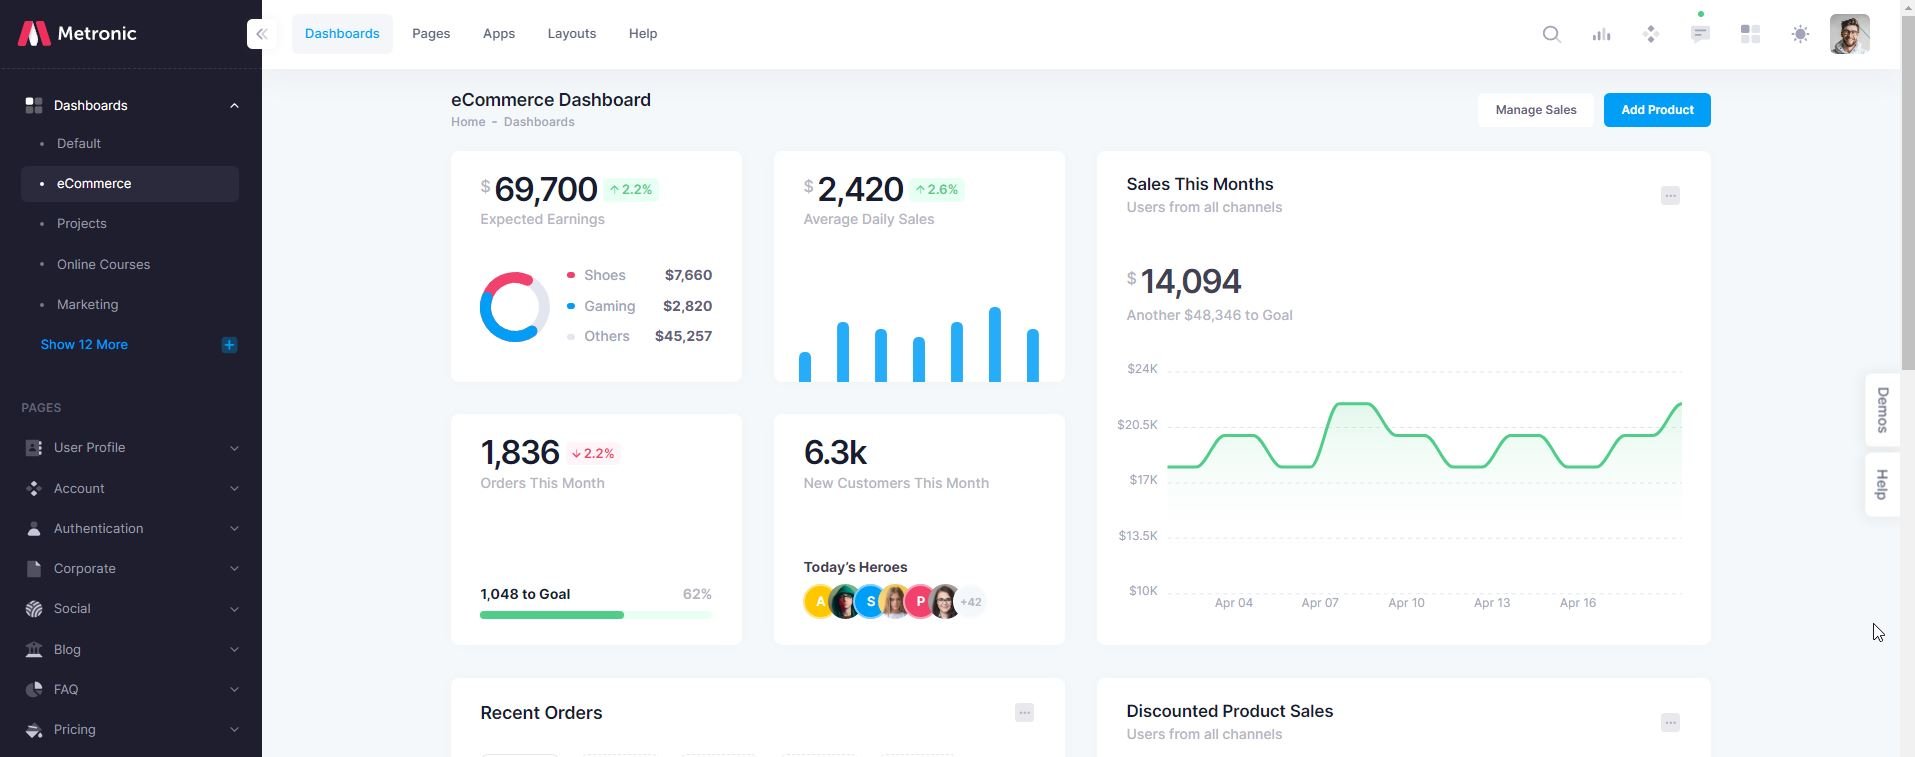Image resolution: width=1915 pixels, height=757 pixels.
Task: Select Online Courses dashboard in sidebar
Action: (103, 264)
